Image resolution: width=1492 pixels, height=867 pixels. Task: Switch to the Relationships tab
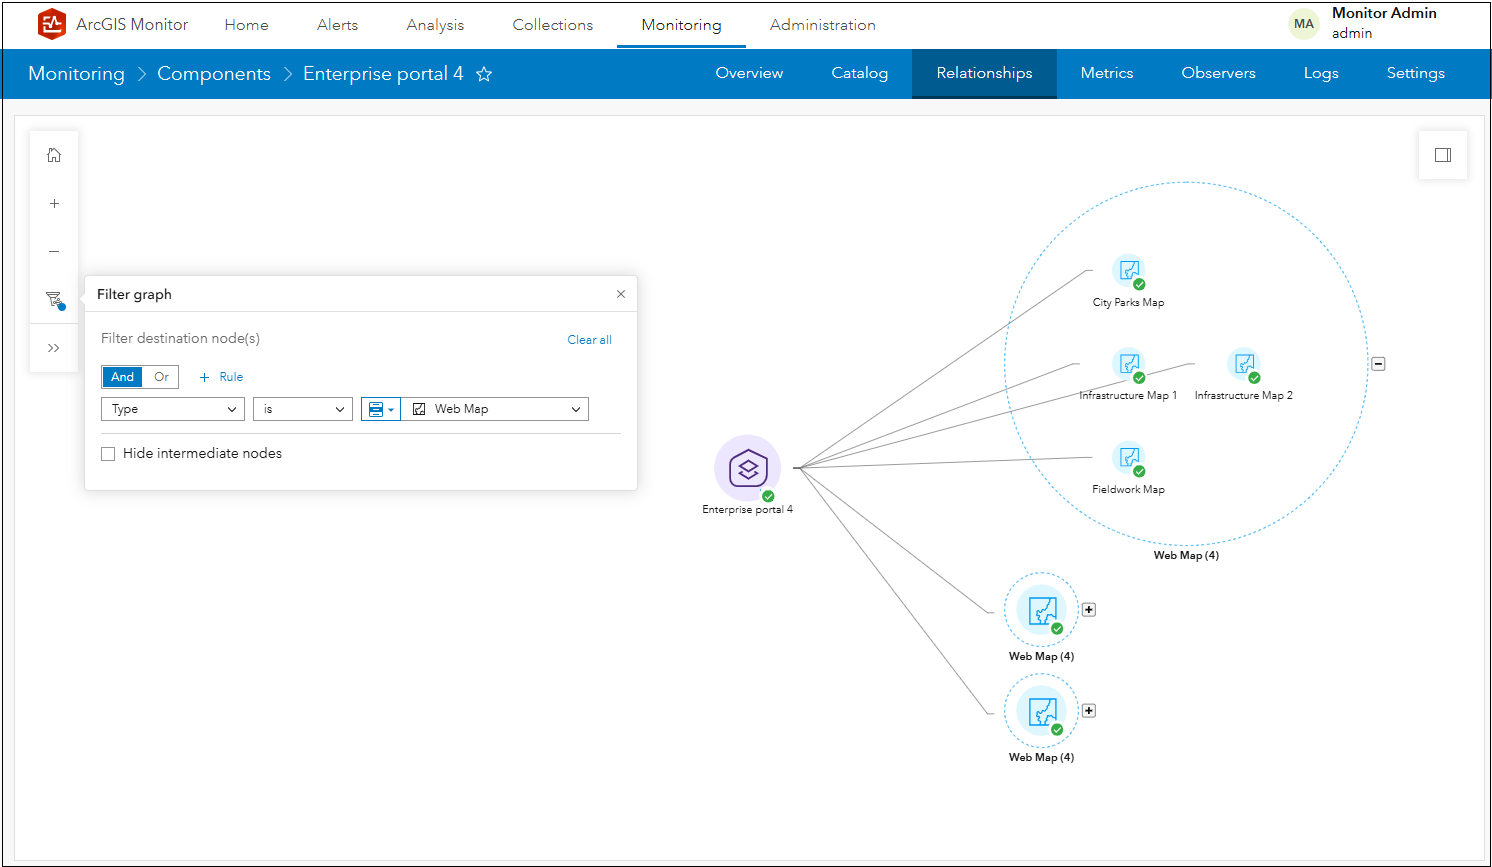click(x=984, y=73)
